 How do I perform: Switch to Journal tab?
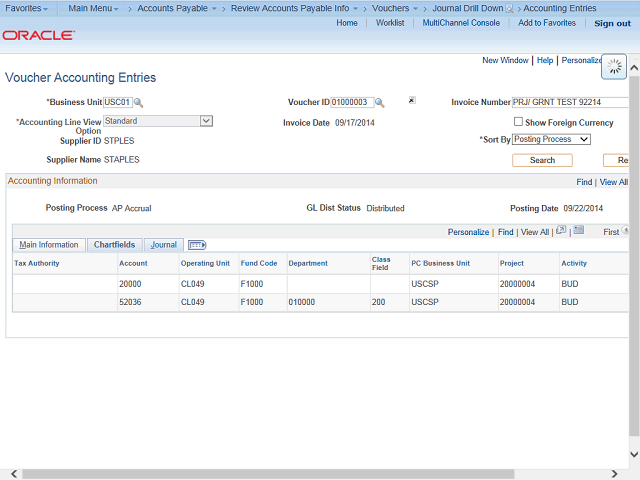[163, 245]
